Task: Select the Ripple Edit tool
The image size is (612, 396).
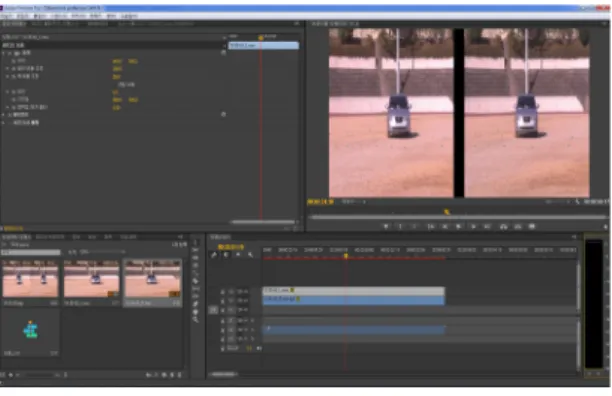Action: point(196,258)
